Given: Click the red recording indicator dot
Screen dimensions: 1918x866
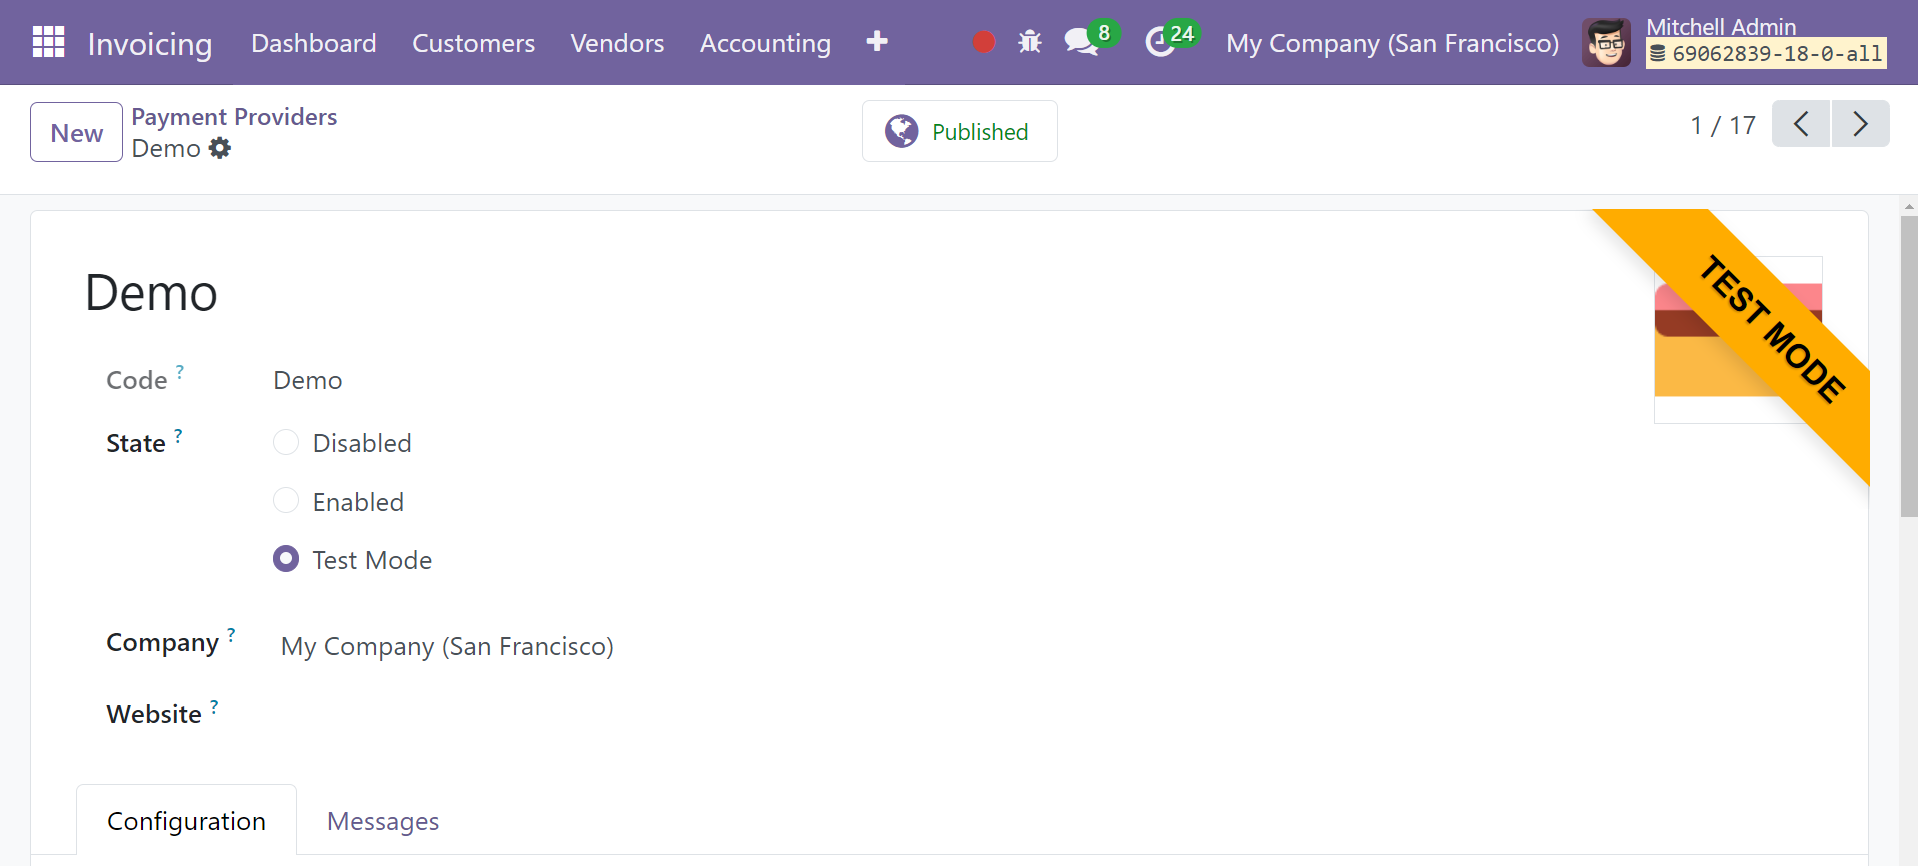Looking at the screenshot, I should click(984, 42).
